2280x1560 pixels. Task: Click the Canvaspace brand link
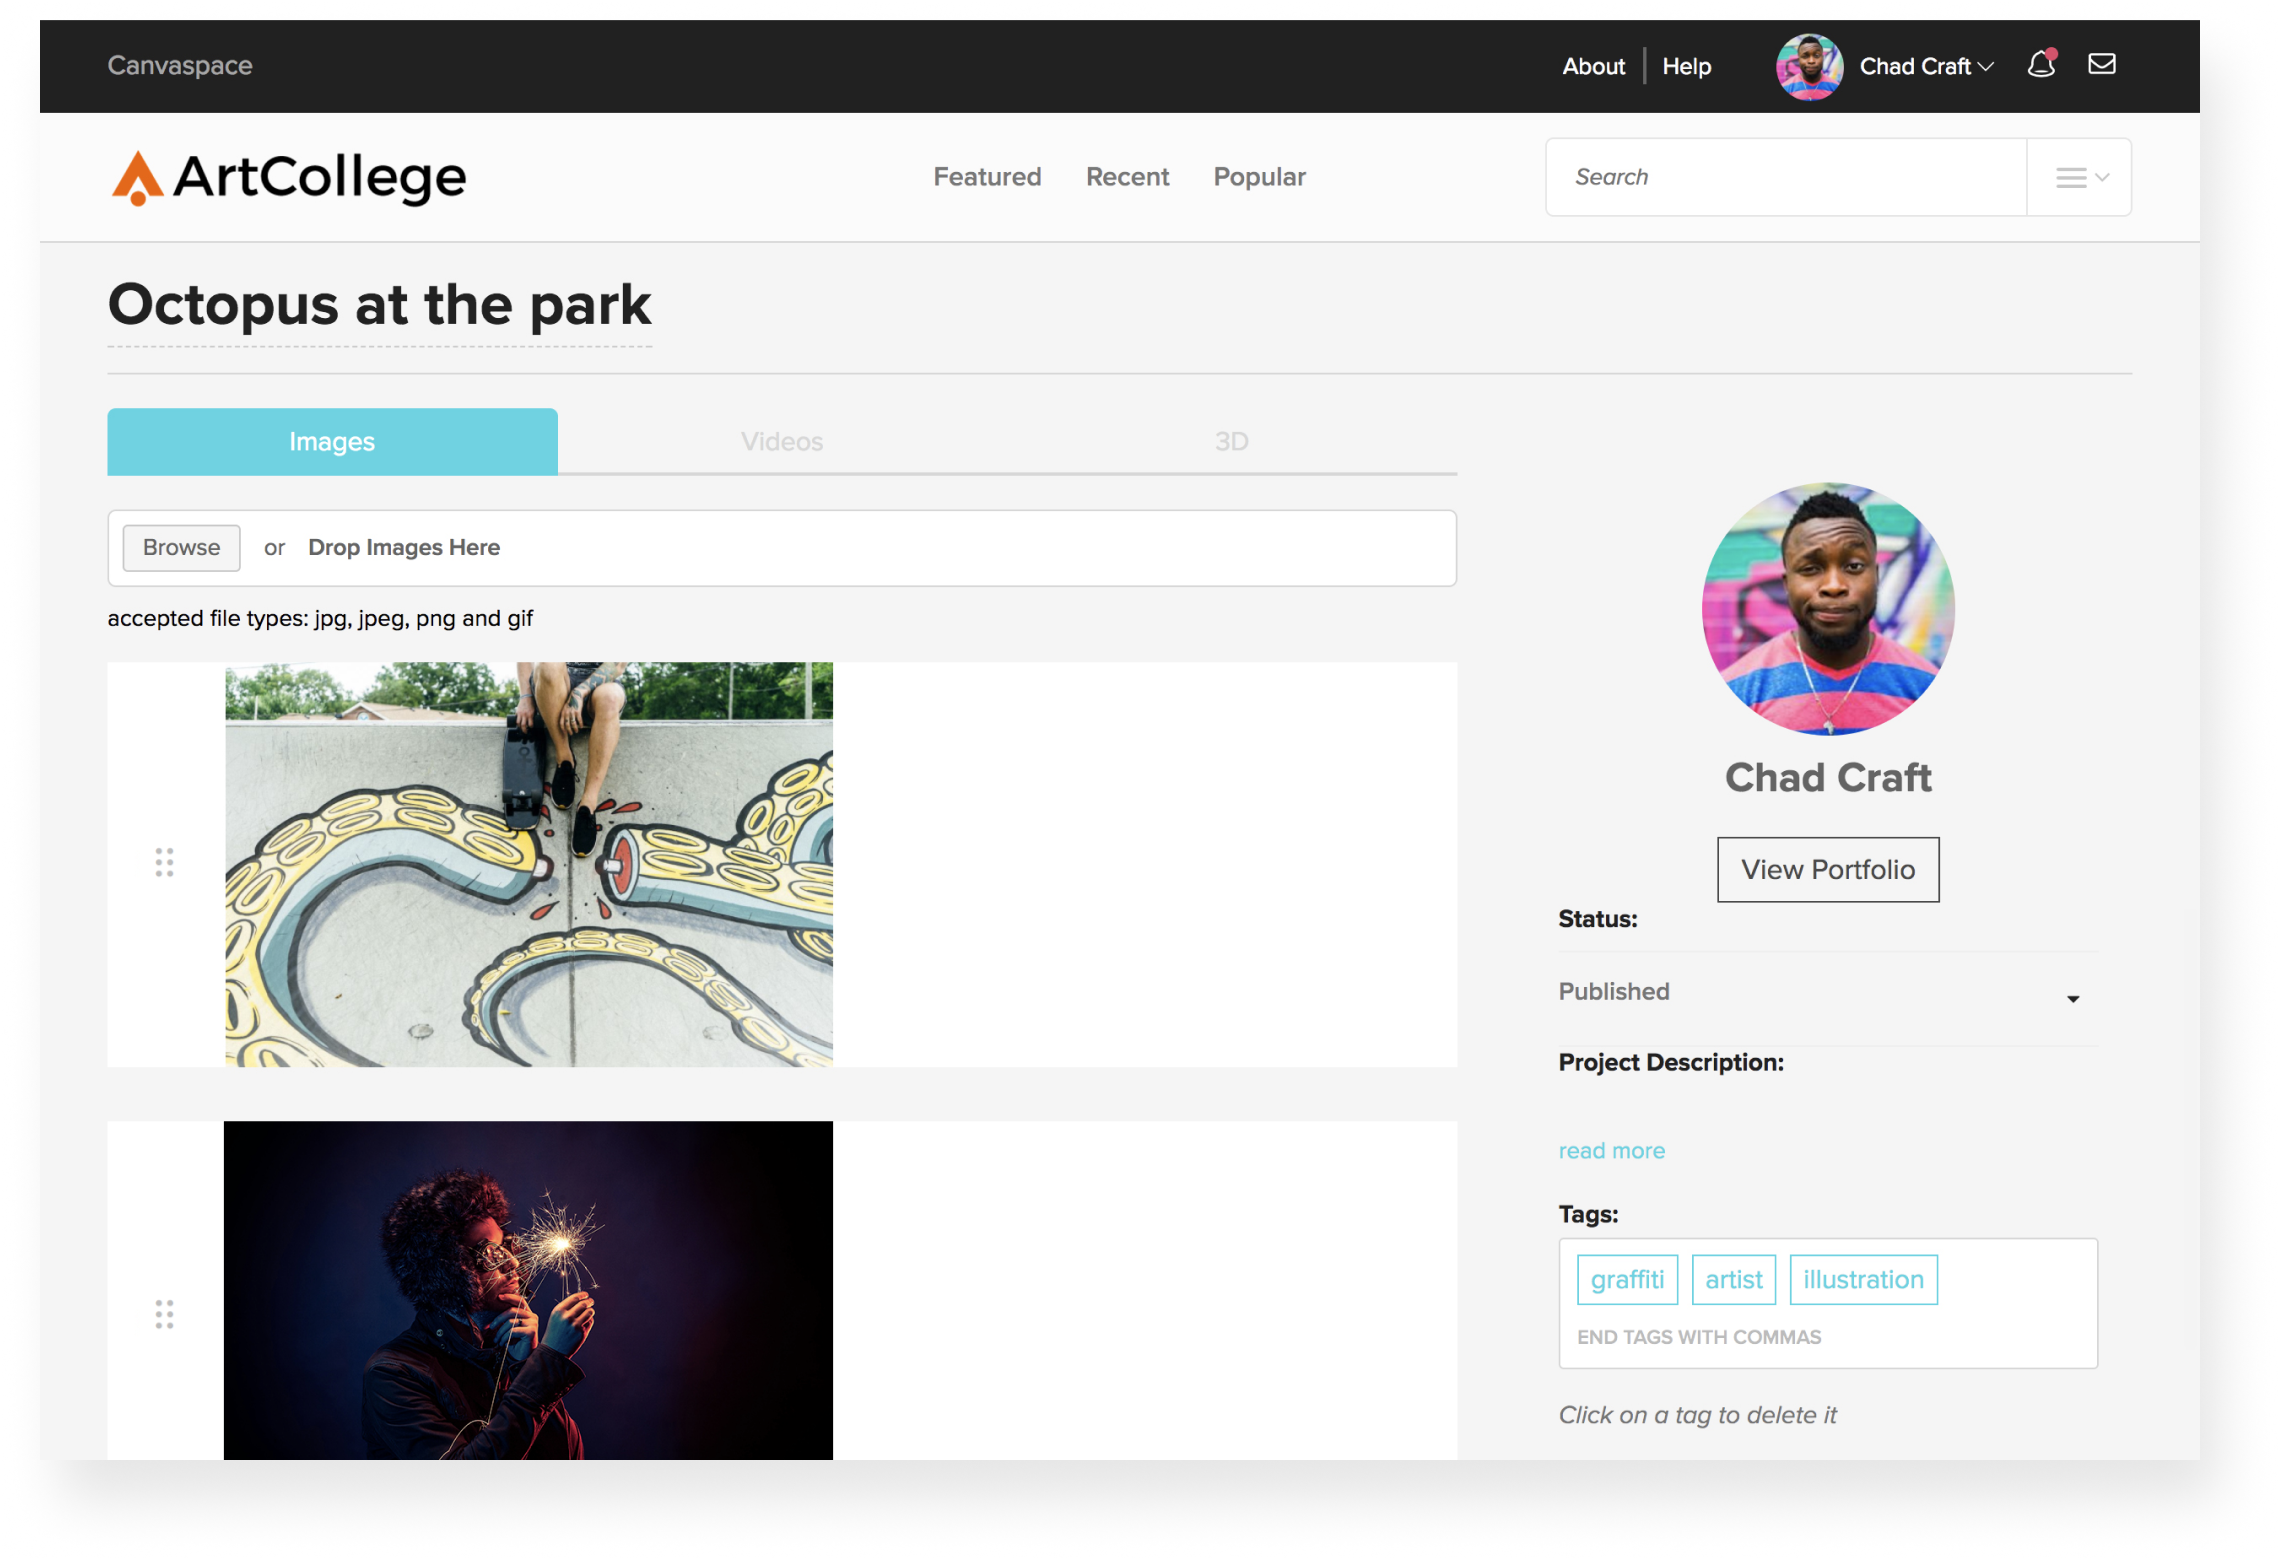(180, 65)
